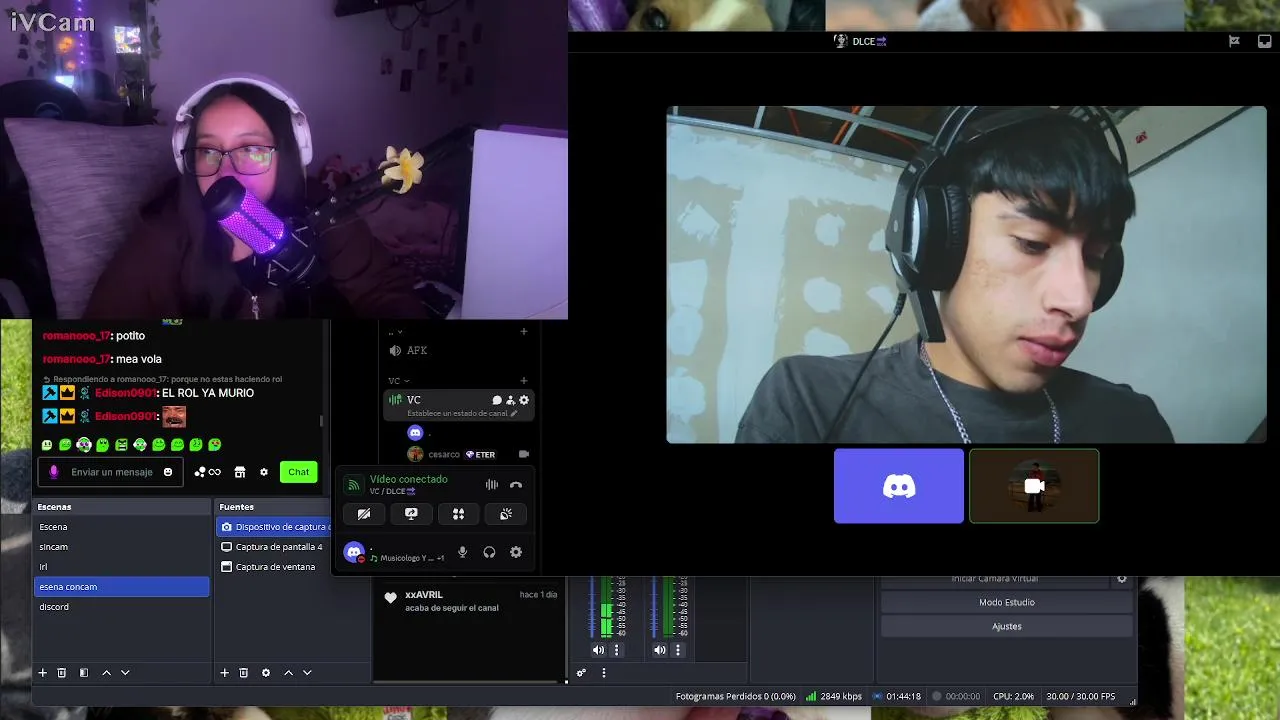Screen dimensions: 1280x720
Task: Open OBS Ajustes button
Action: click(1006, 626)
